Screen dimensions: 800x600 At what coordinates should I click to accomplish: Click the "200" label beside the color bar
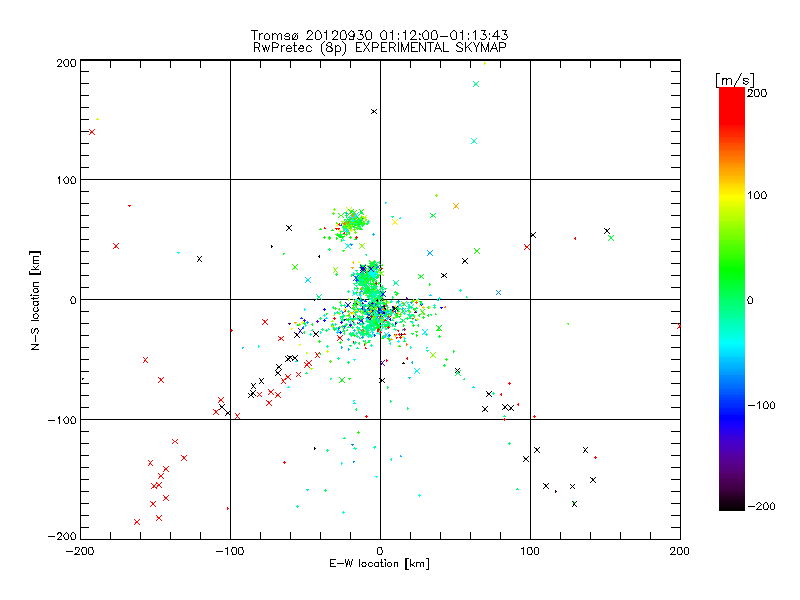pyautogui.click(x=757, y=93)
